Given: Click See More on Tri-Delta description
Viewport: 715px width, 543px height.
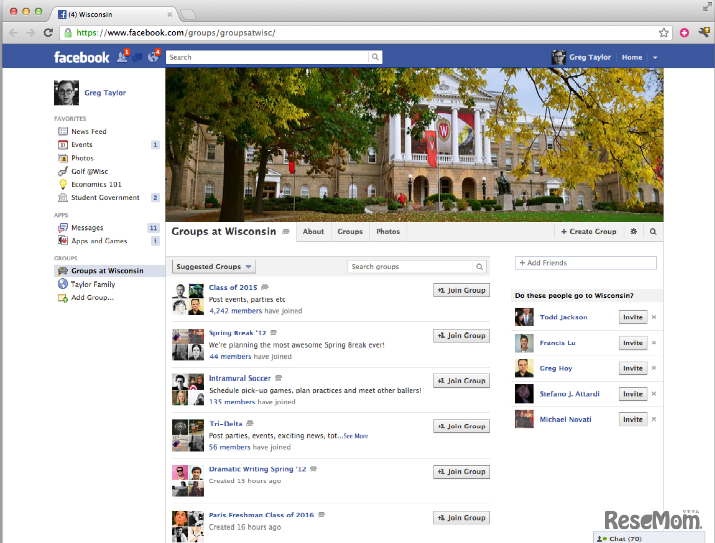Looking at the screenshot, I should click(x=355, y=436).
